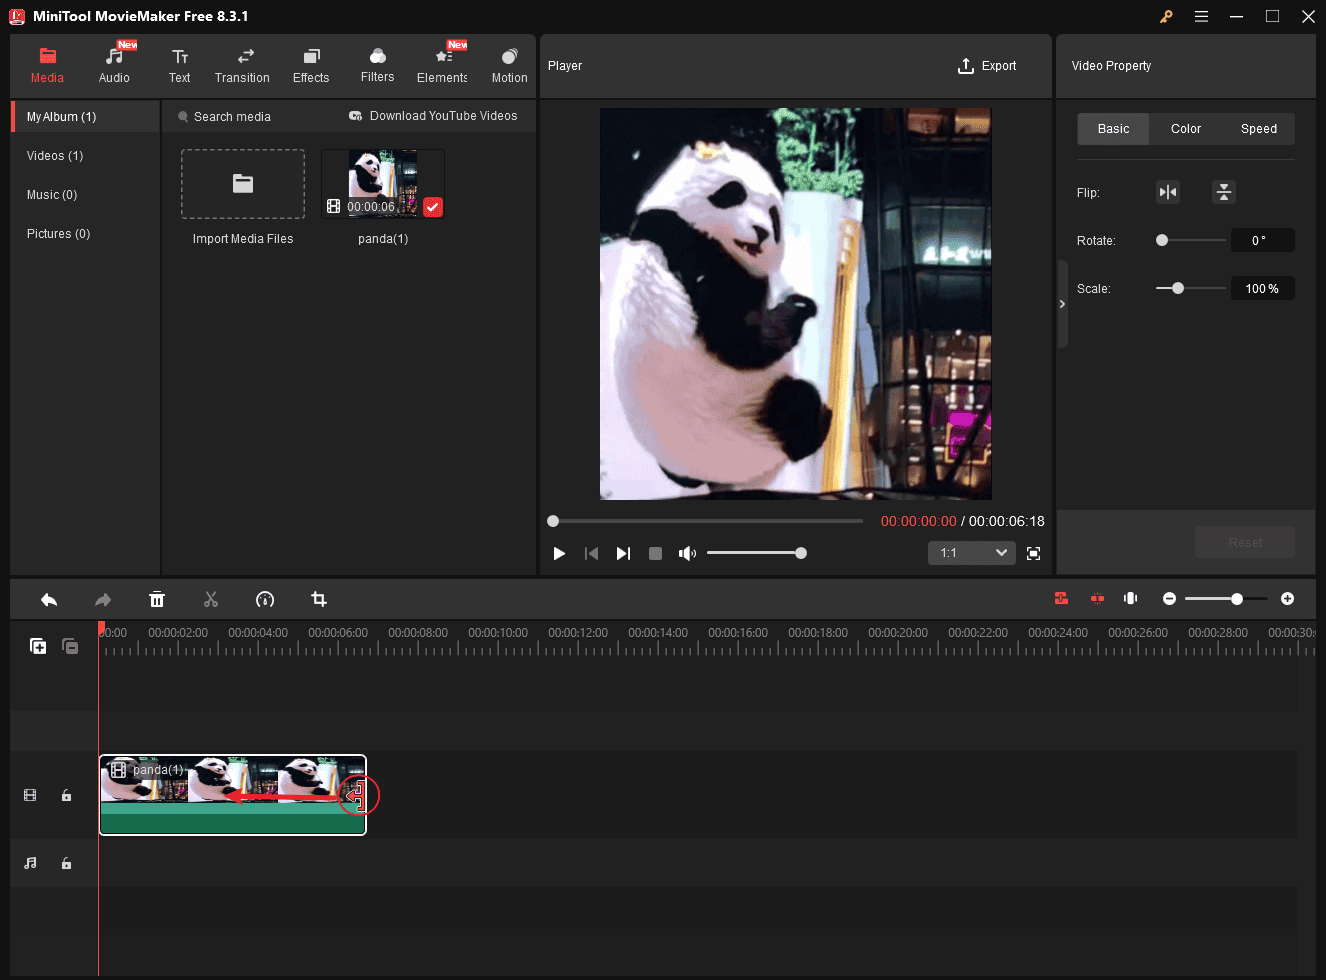
Task: Open the crop tool on the toolbar
Action: click(x=319, y=599)
